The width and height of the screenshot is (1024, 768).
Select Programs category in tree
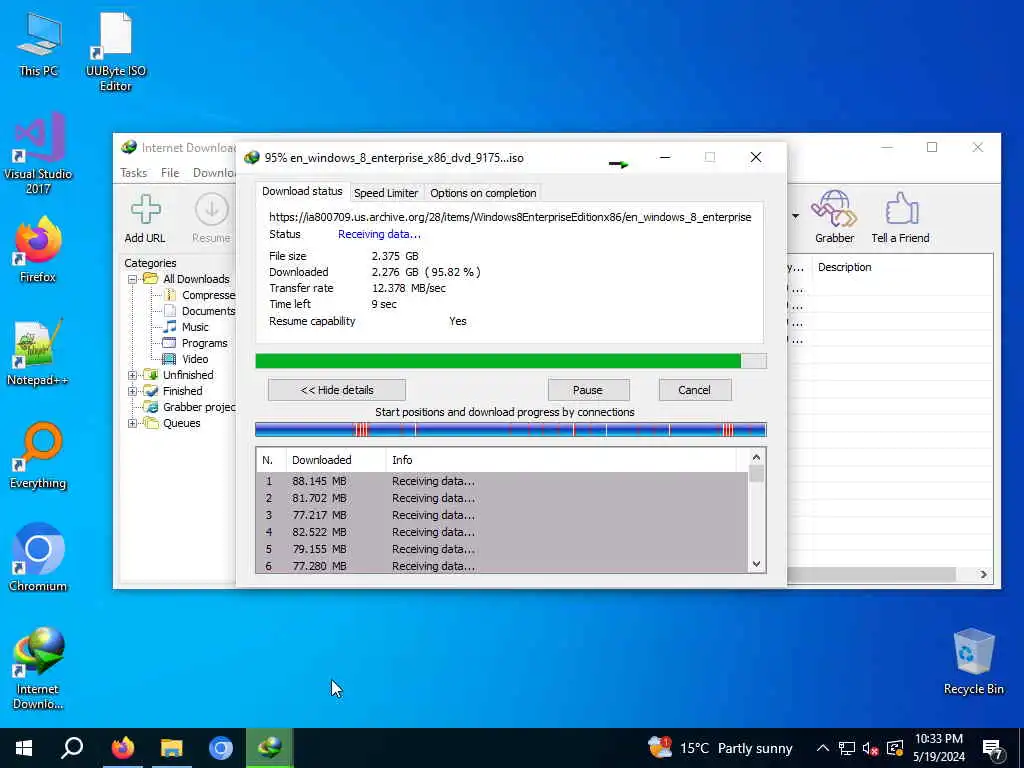pos(196,343)
